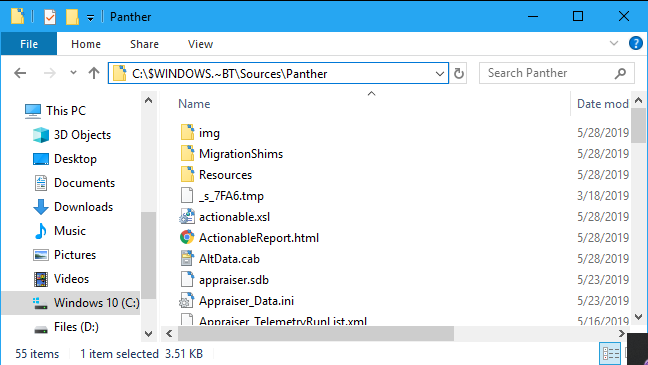Click the folder icon beside MigrationShims
This screenshot has width=648, height=365.
point(187,153)
